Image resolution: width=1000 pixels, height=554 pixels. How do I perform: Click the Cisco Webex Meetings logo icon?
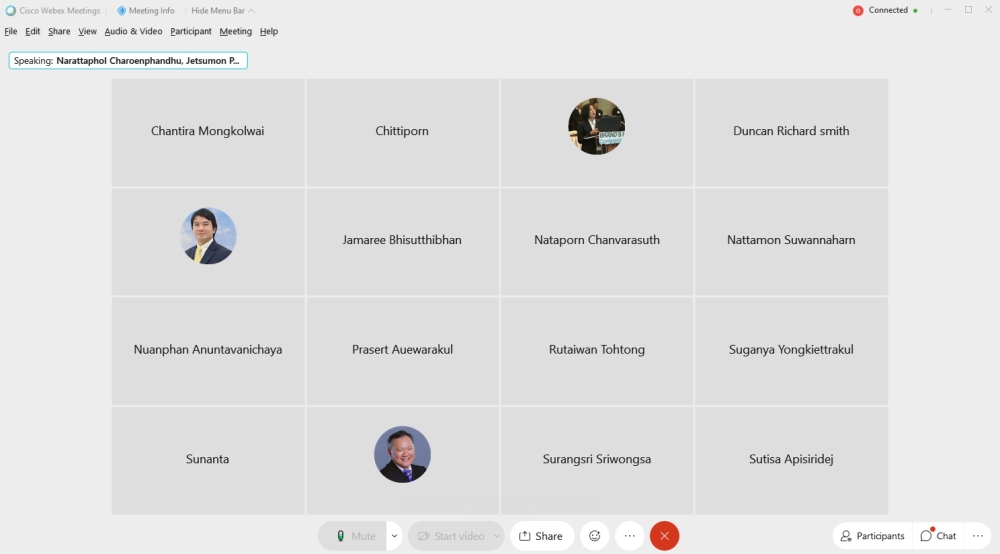click(11, 11)
